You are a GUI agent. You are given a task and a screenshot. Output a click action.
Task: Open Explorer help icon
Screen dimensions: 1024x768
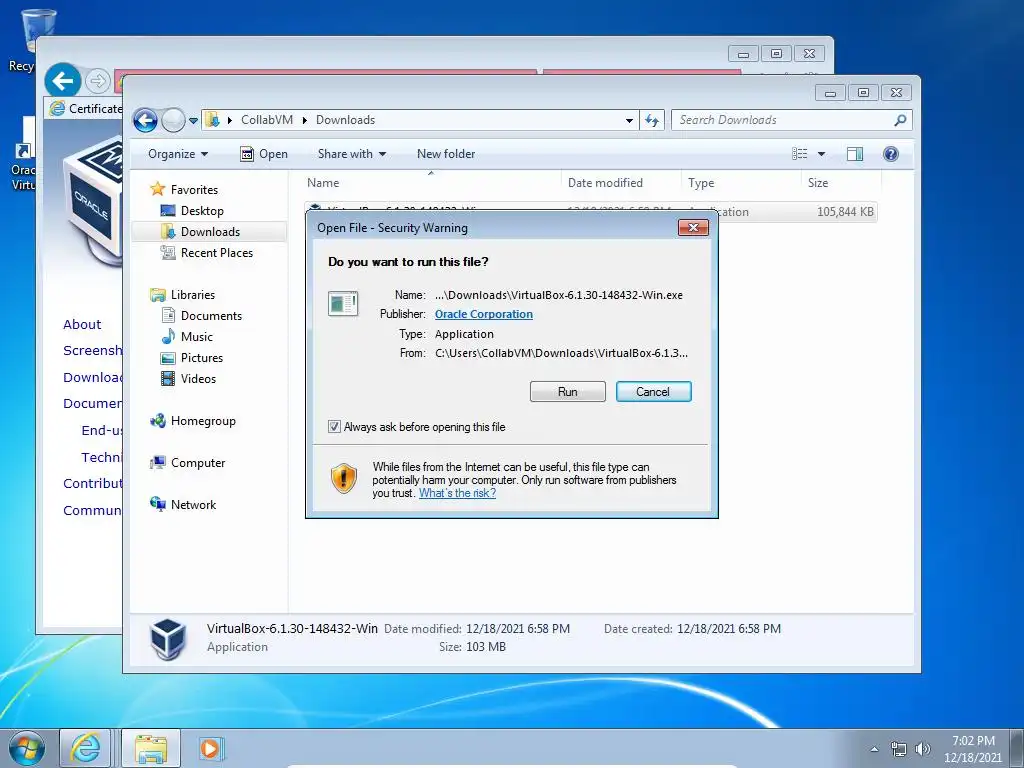pos(891,154)
